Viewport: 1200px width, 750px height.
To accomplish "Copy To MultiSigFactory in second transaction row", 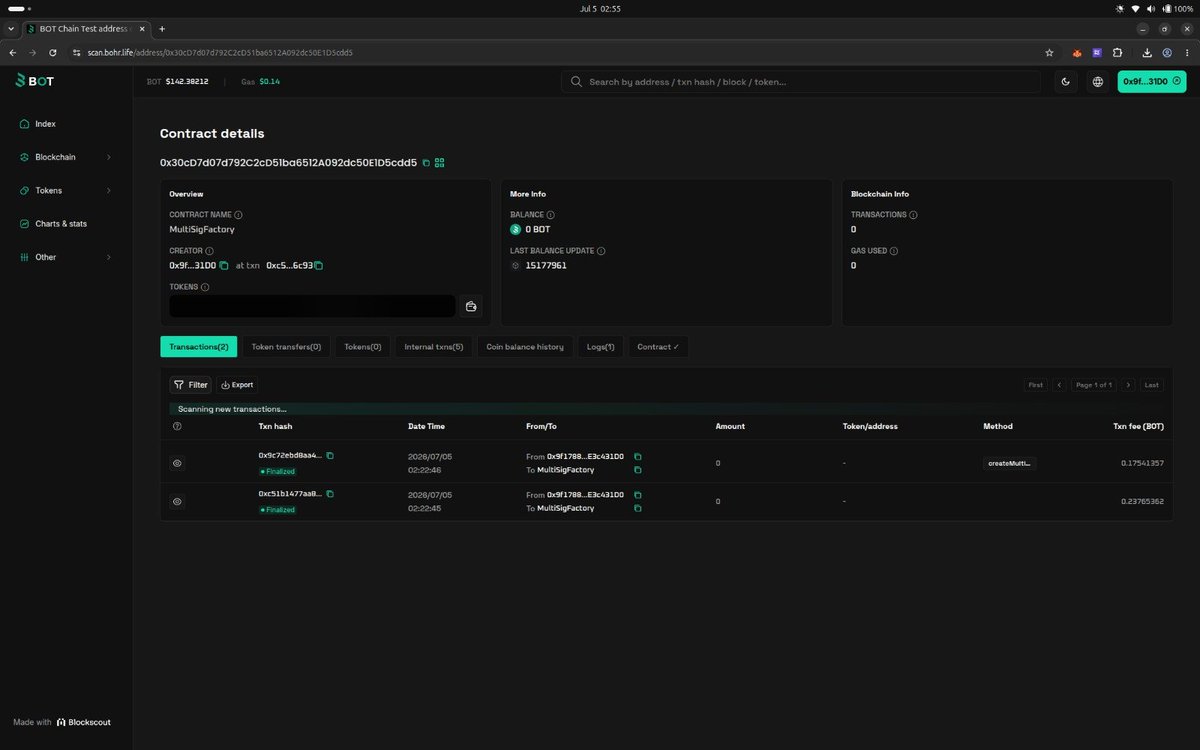I will pyautogui.click(x=638, y=508).
